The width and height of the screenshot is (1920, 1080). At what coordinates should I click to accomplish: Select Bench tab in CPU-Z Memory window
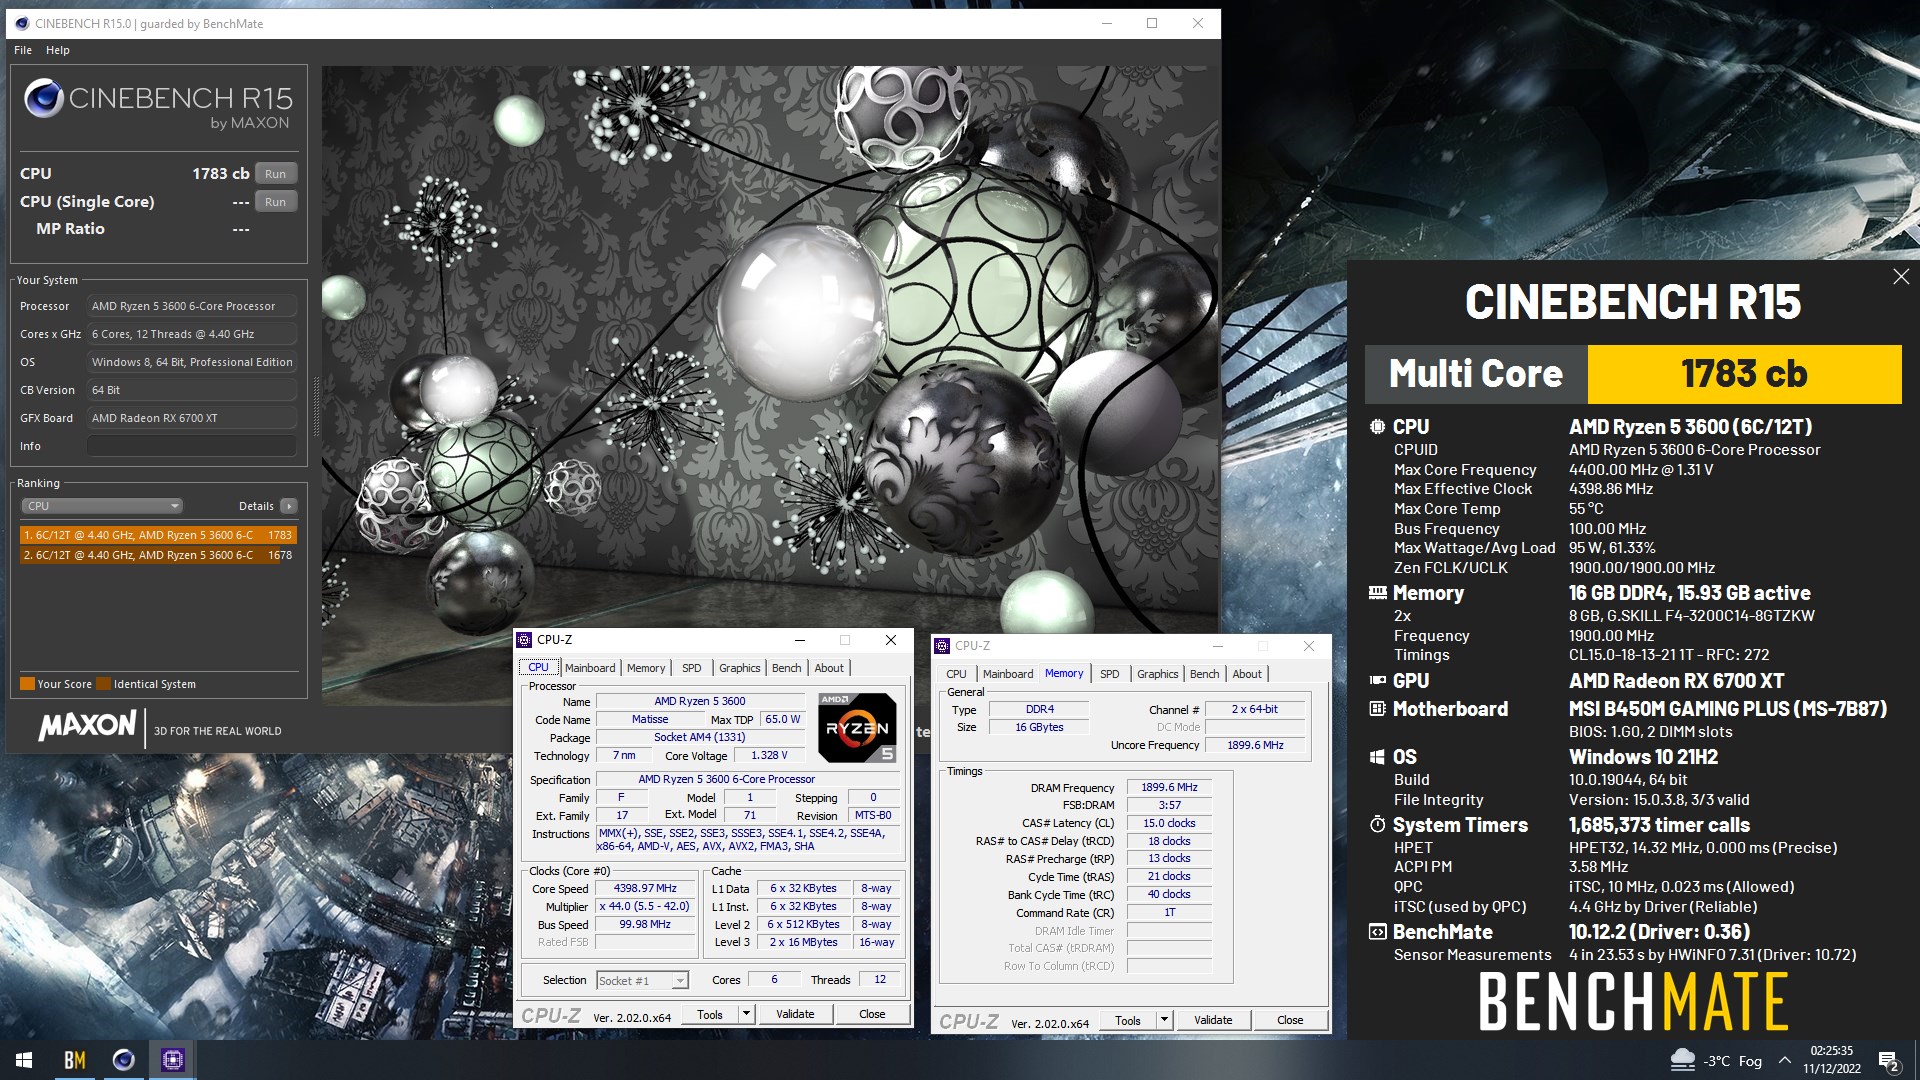1205,674
